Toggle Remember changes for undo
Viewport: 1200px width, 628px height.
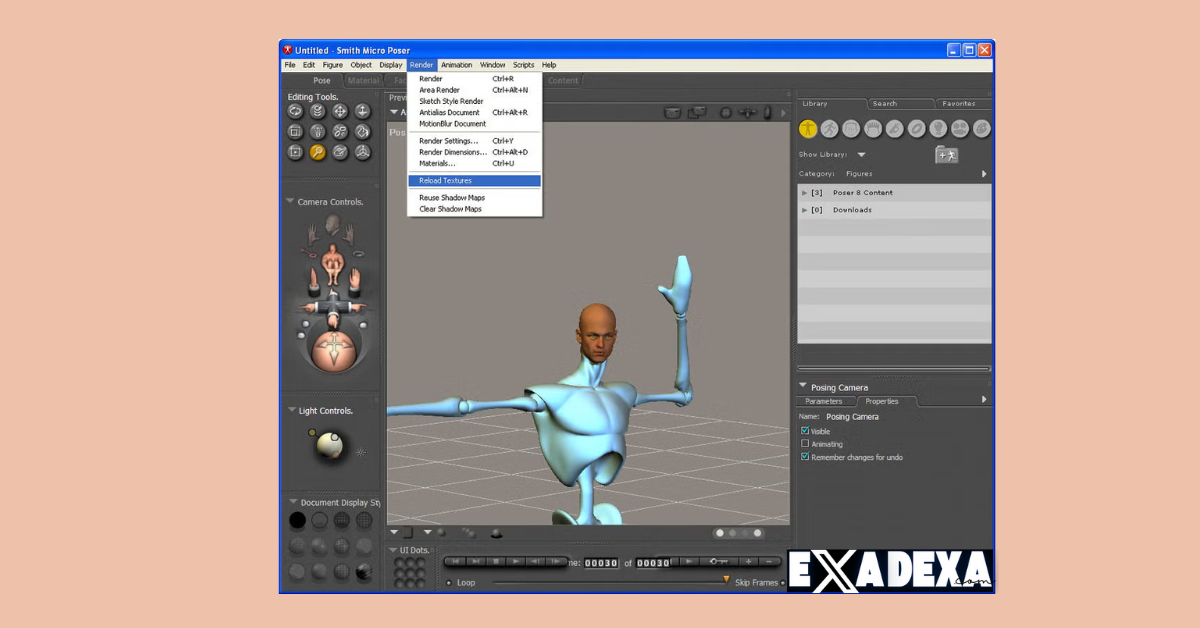point(806,457)
